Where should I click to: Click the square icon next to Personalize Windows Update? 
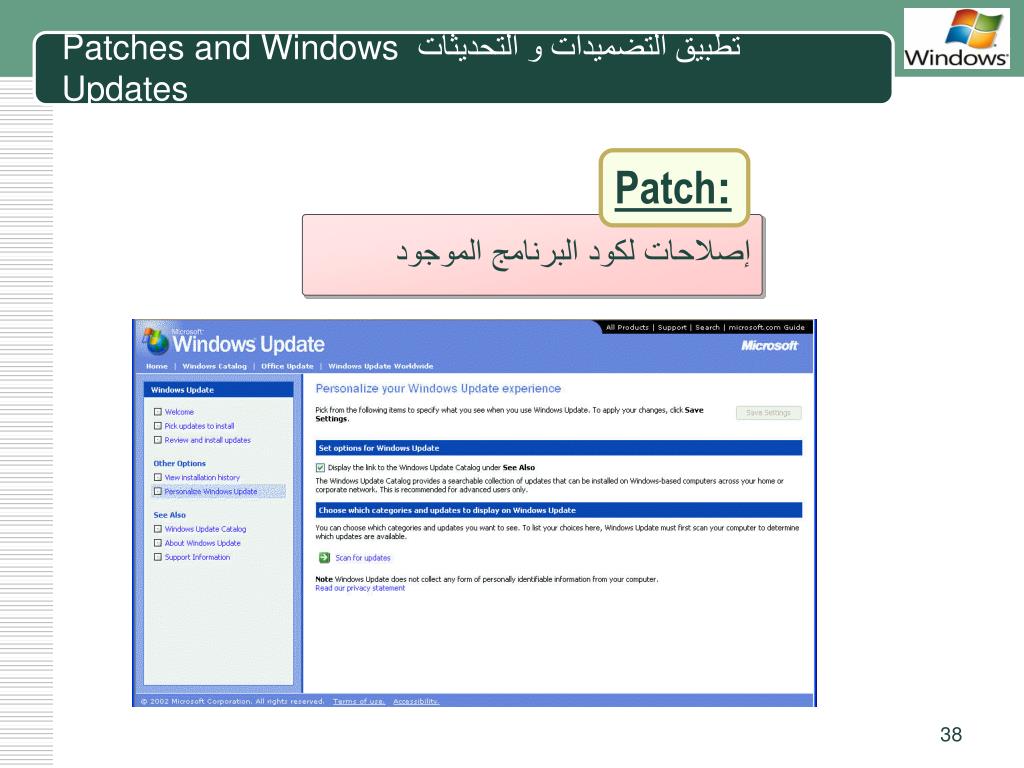click(157, 491)
